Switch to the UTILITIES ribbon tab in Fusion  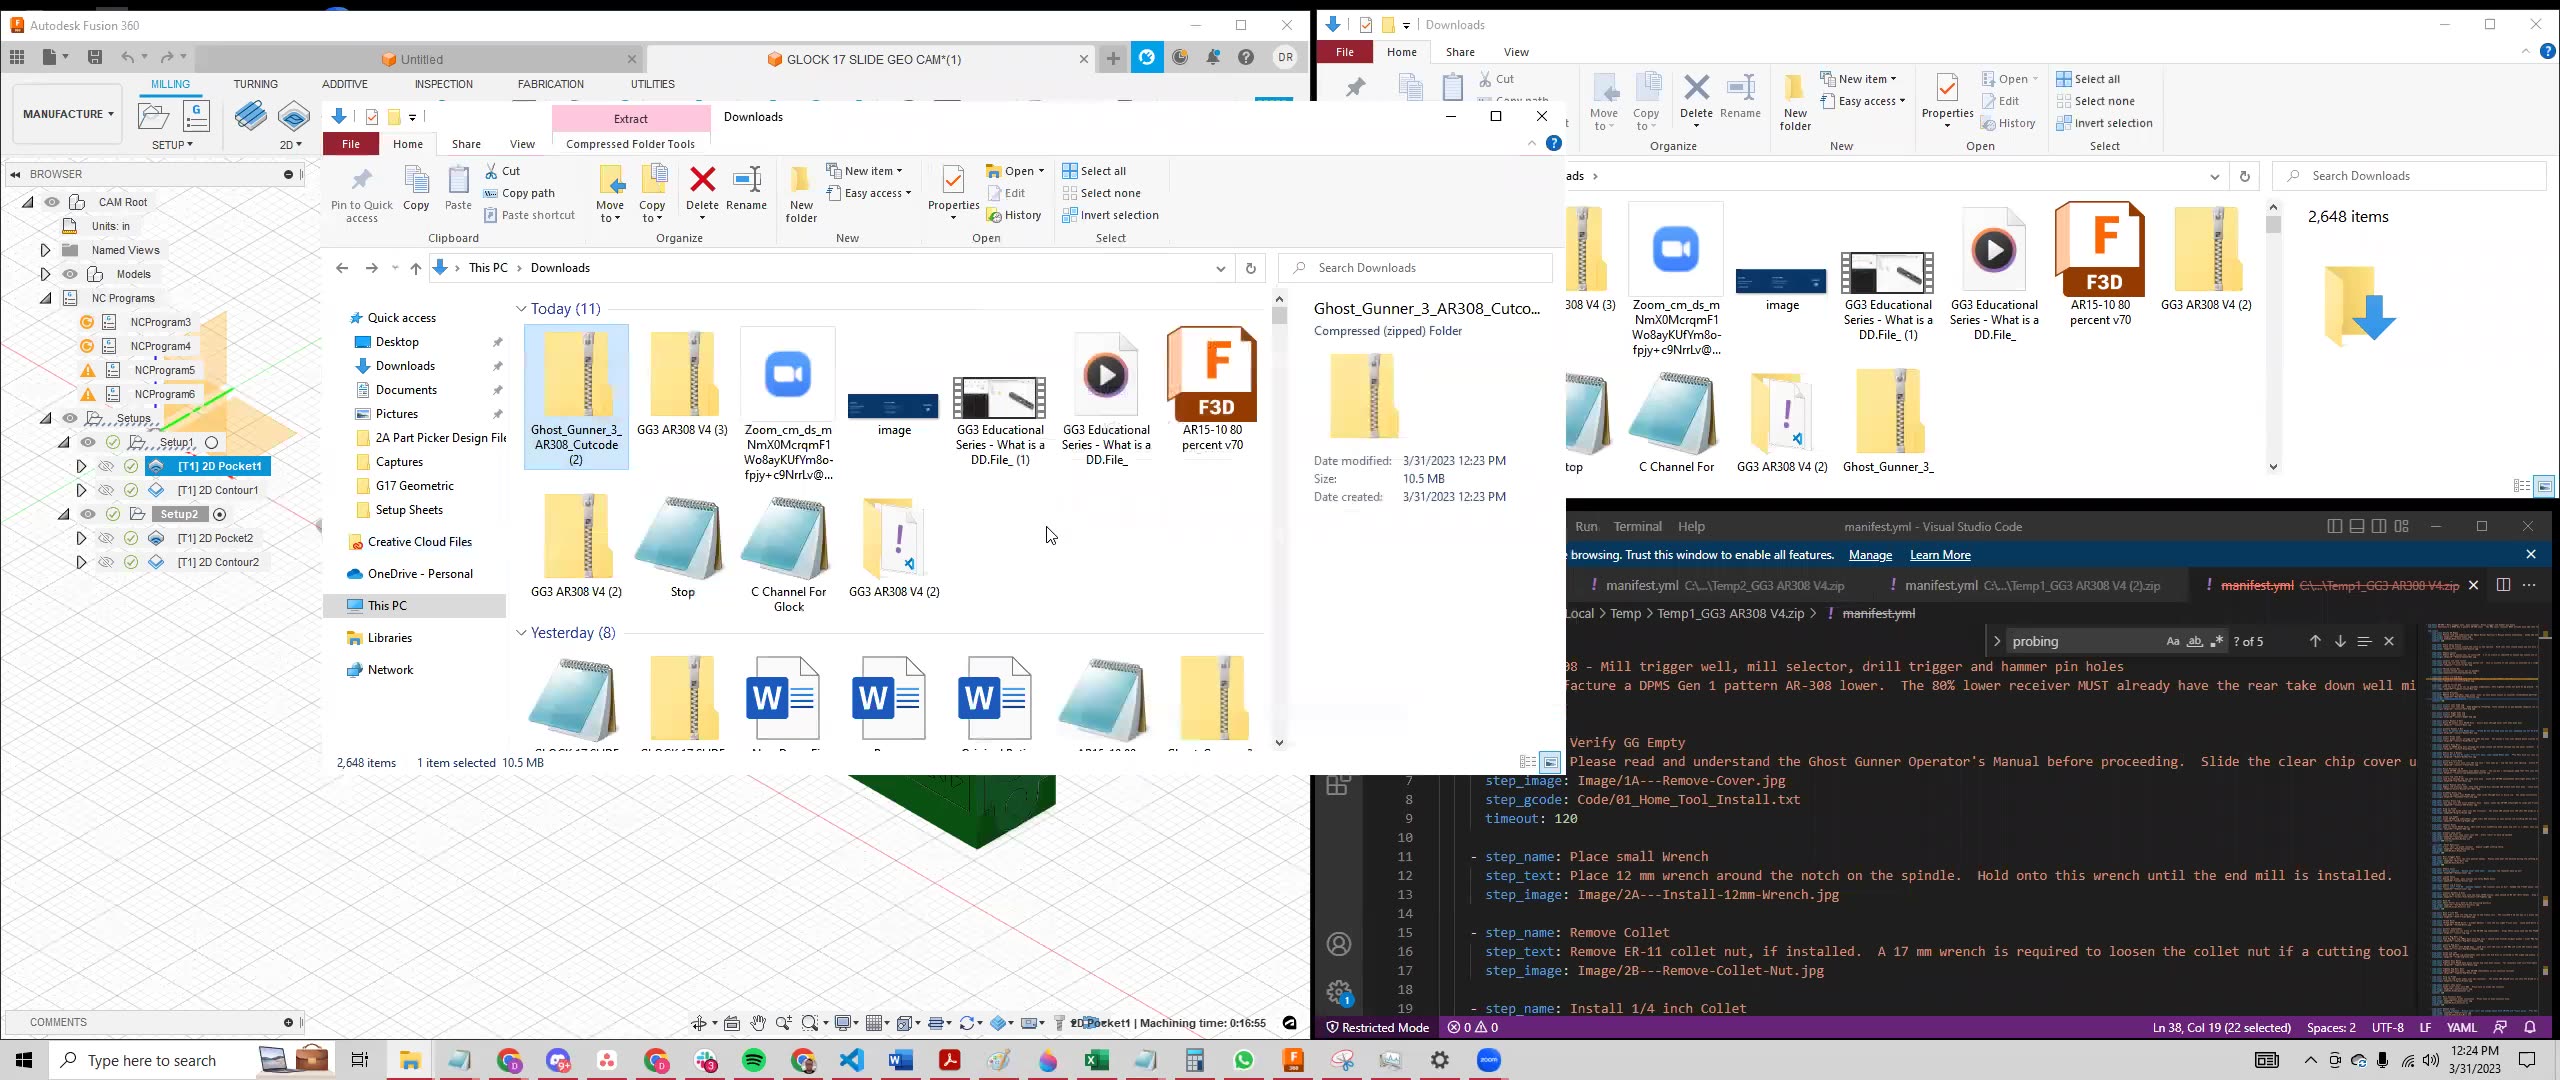click(x=652, y=84)
